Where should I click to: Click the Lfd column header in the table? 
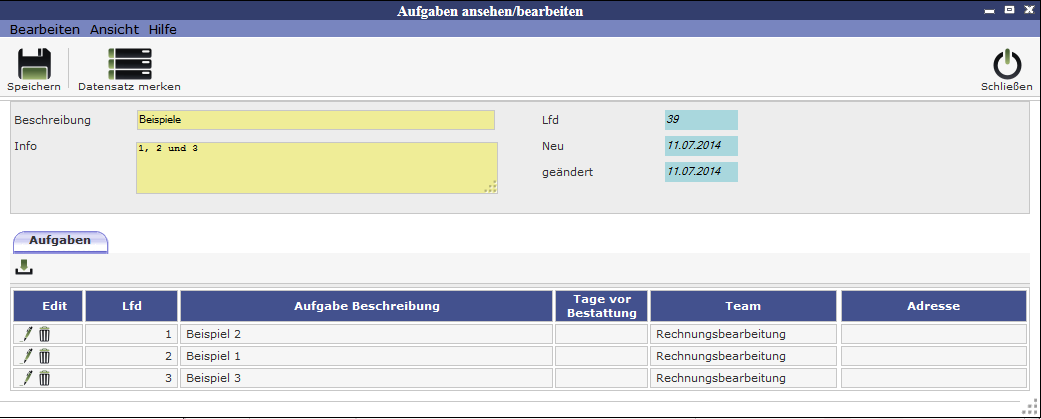pyautogui.click(x=131, y=306)
